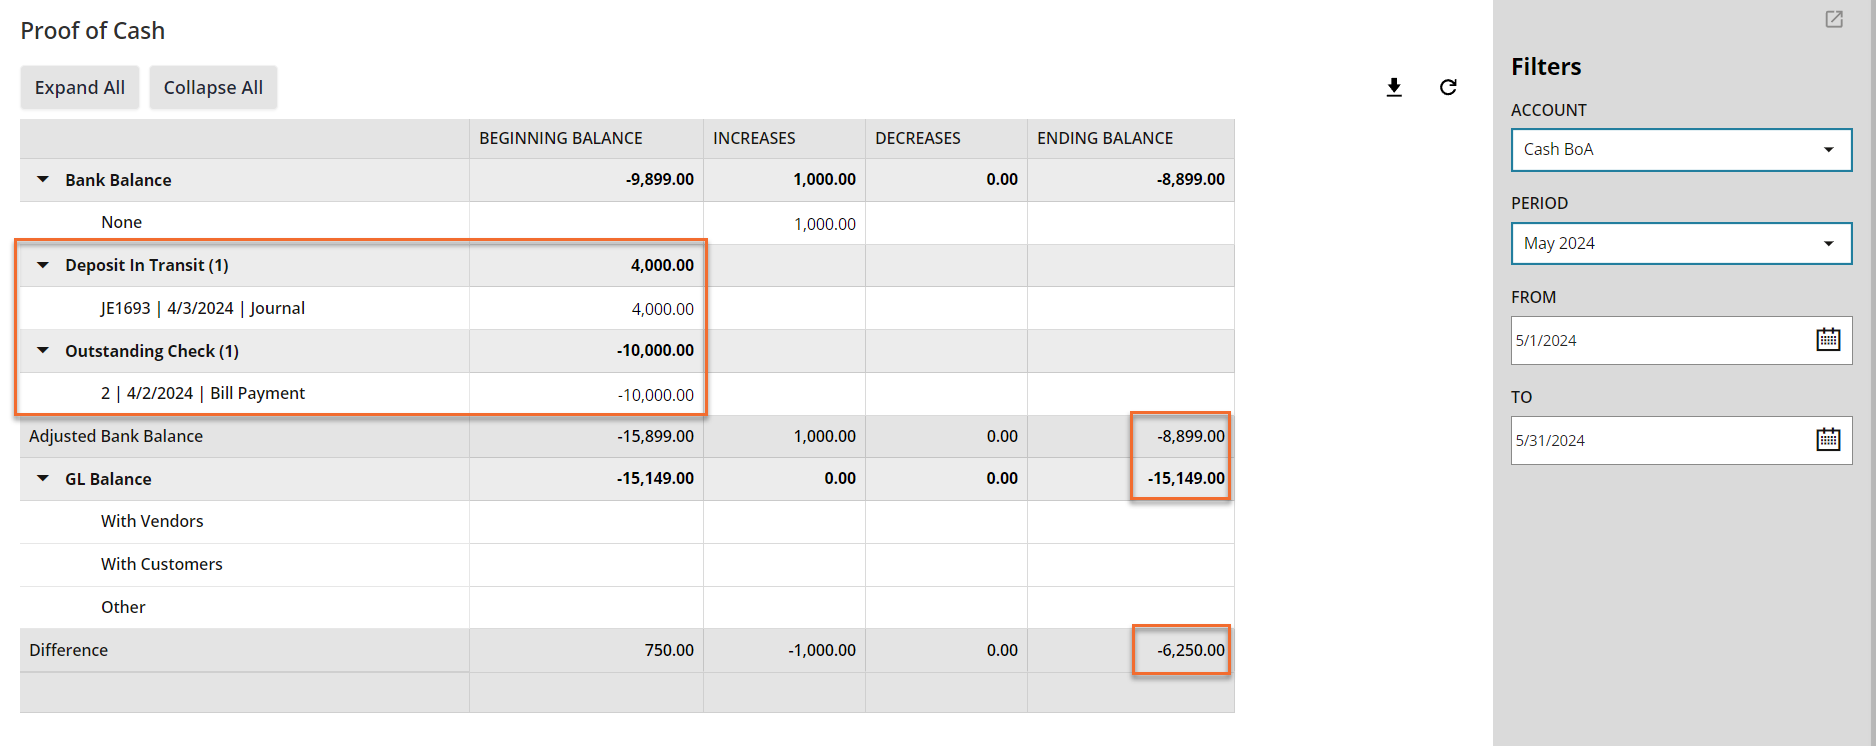1876x746 pixels.
Task: Click the Collapse All button
Action: (213, 88)
